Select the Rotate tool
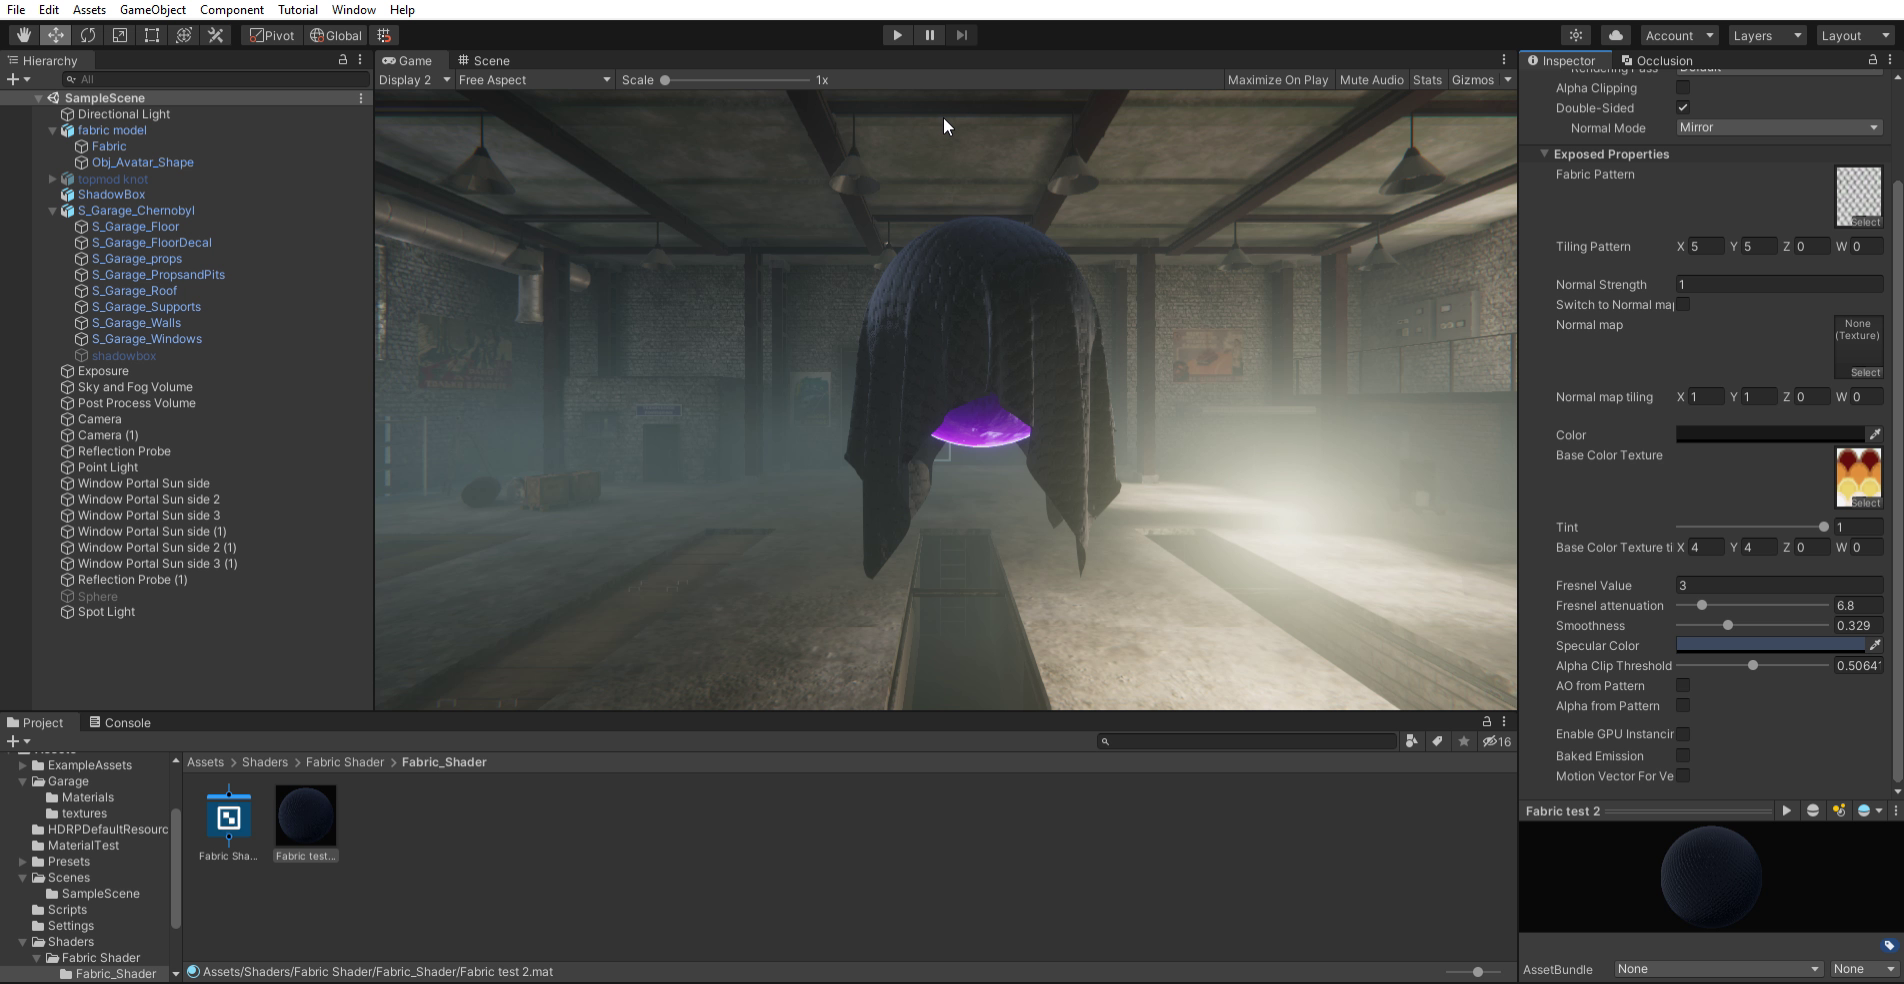1904x984 pixels. pyautogui.click(x=87, y=35)
